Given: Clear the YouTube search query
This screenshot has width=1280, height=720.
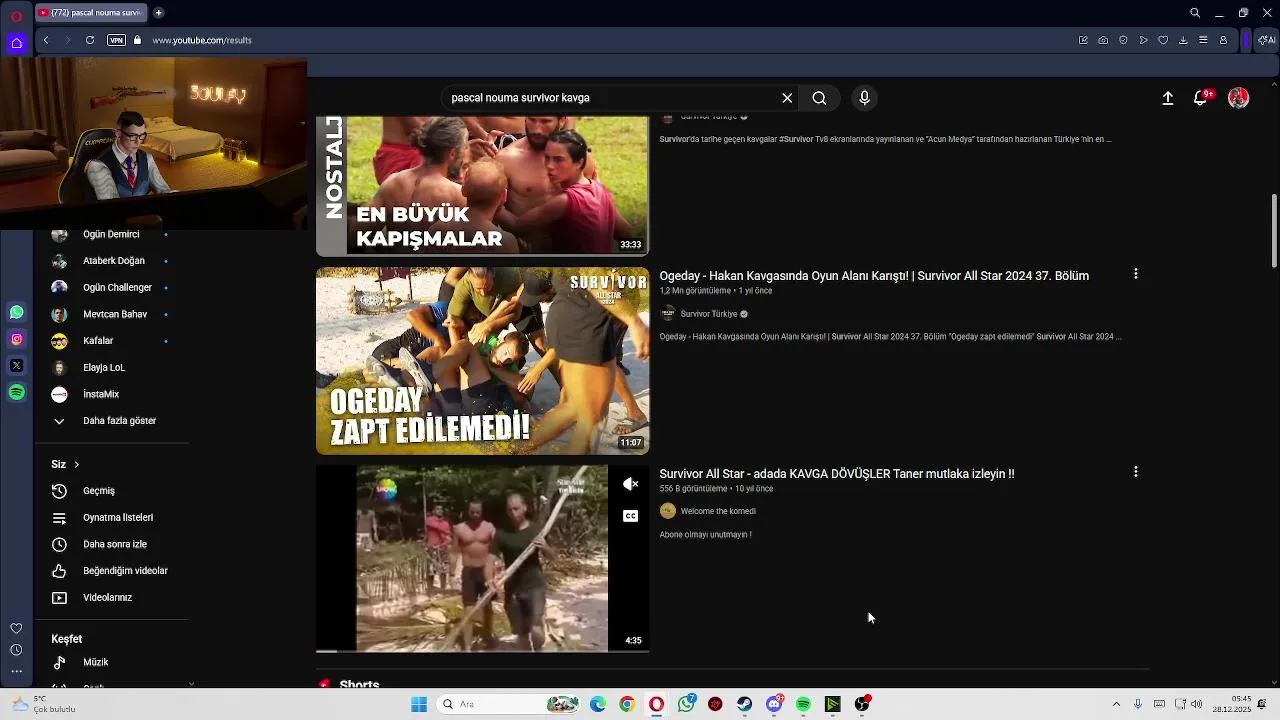Looking at the screenshot, I should [787, 98].
